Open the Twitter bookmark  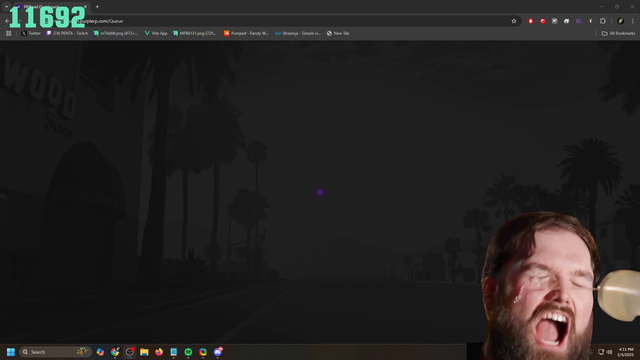pos(31,33)
